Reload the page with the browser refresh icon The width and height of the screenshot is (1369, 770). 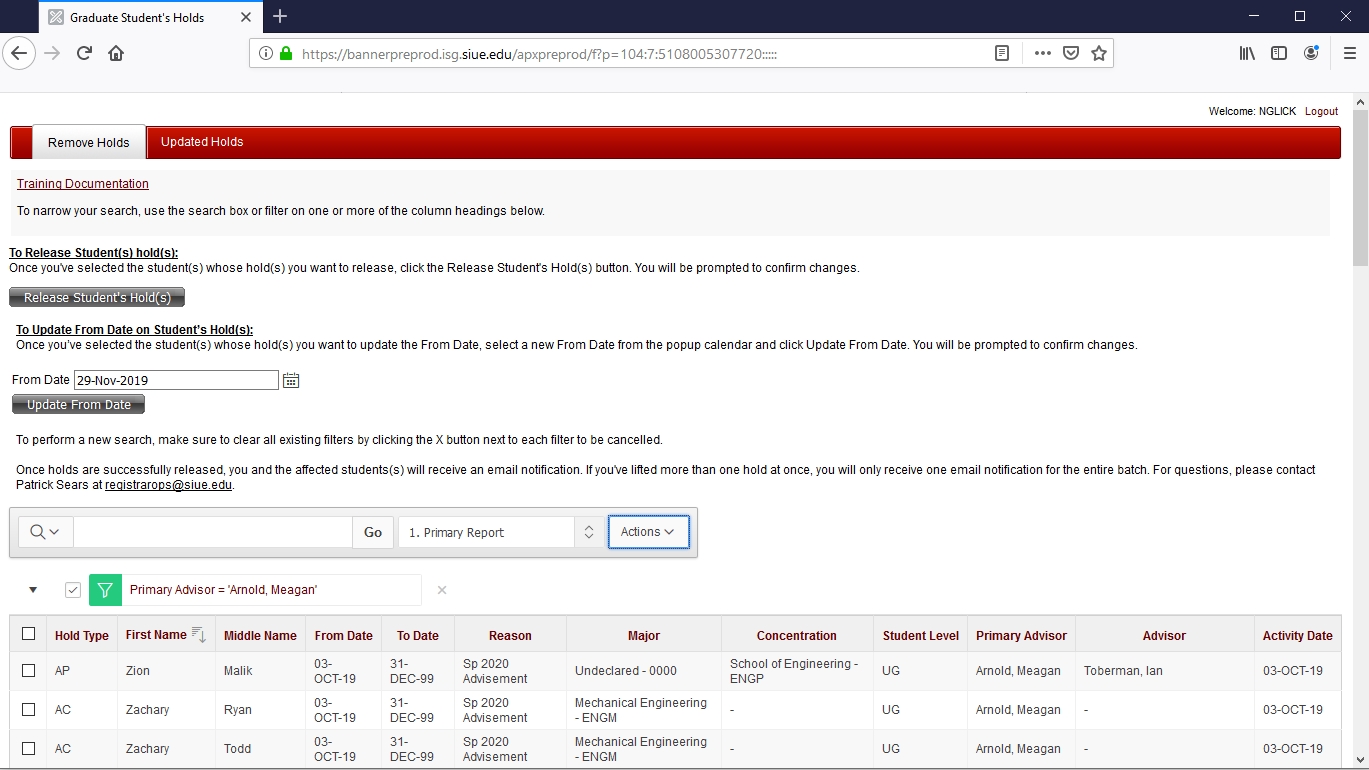(84, 54)
